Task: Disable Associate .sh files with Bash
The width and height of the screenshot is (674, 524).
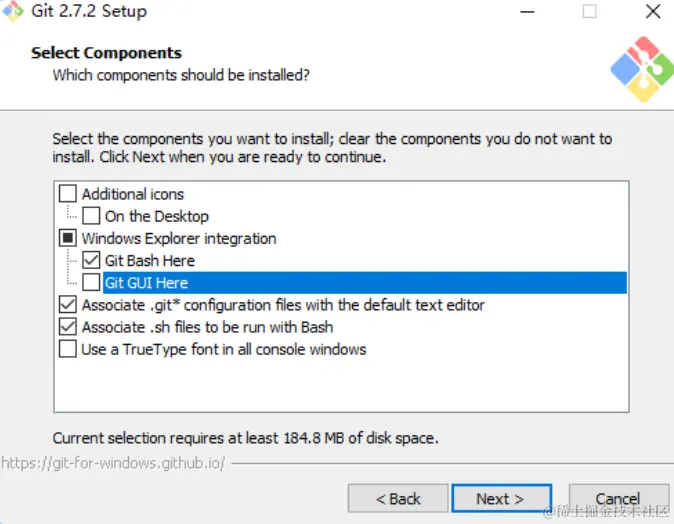Action: (68, 327)
